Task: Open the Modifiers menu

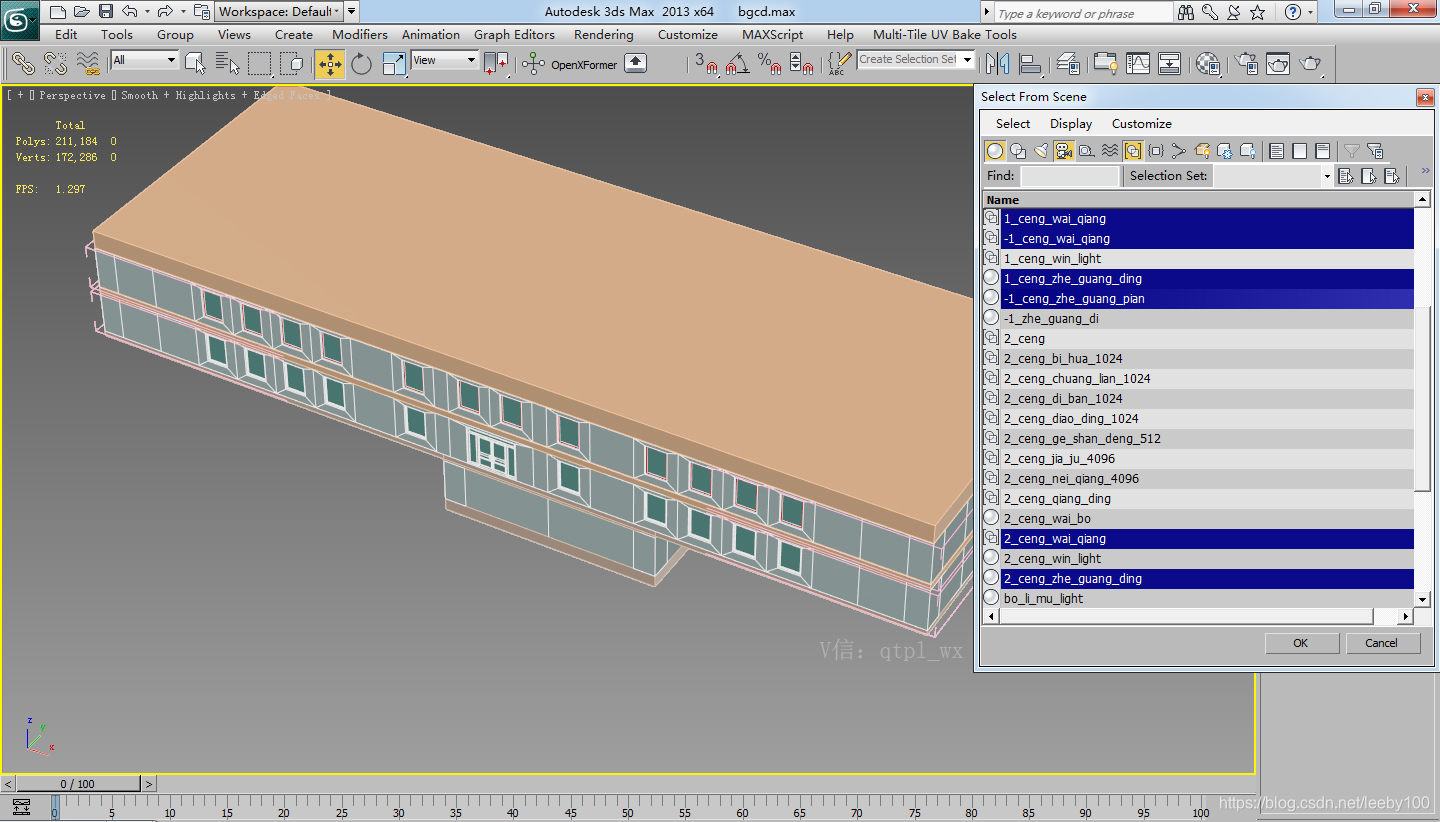Action: click(360, 34)
